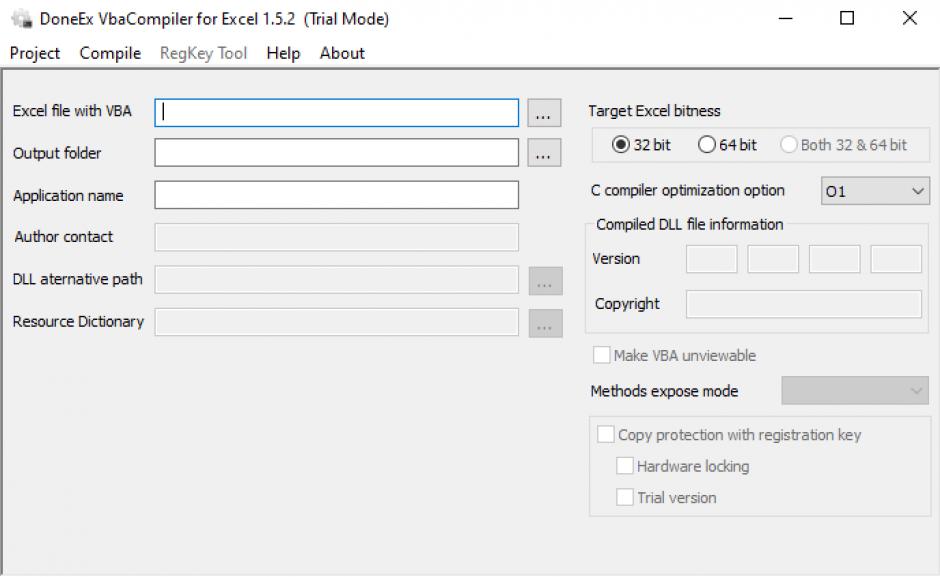940x577 pixels.
Task: Open the Help menu
Action: tap(283, 53)
